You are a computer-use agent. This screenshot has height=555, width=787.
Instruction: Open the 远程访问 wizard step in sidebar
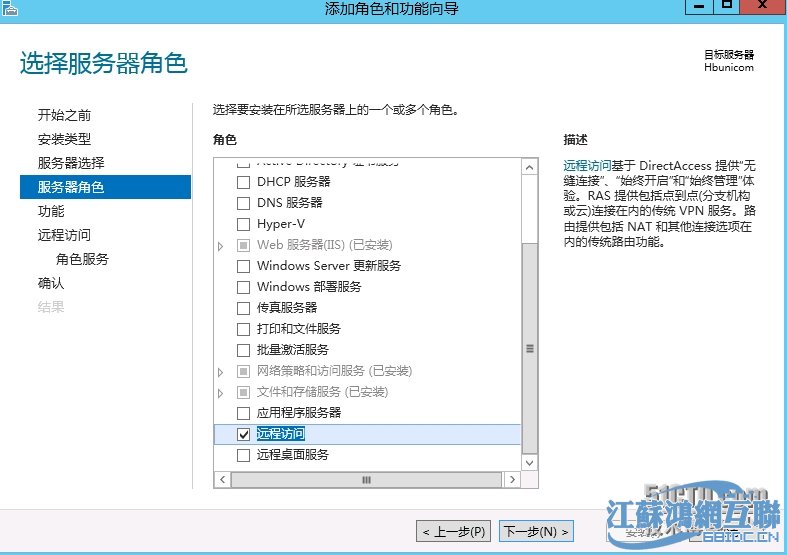(64, 235)
